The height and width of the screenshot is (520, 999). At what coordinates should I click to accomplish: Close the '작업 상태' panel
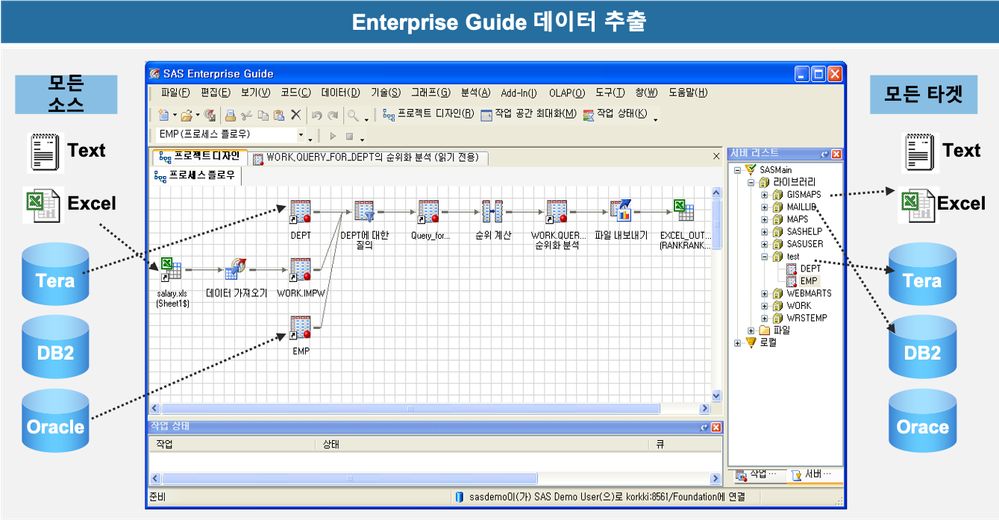pyautogui.click(x=716, y=427)
